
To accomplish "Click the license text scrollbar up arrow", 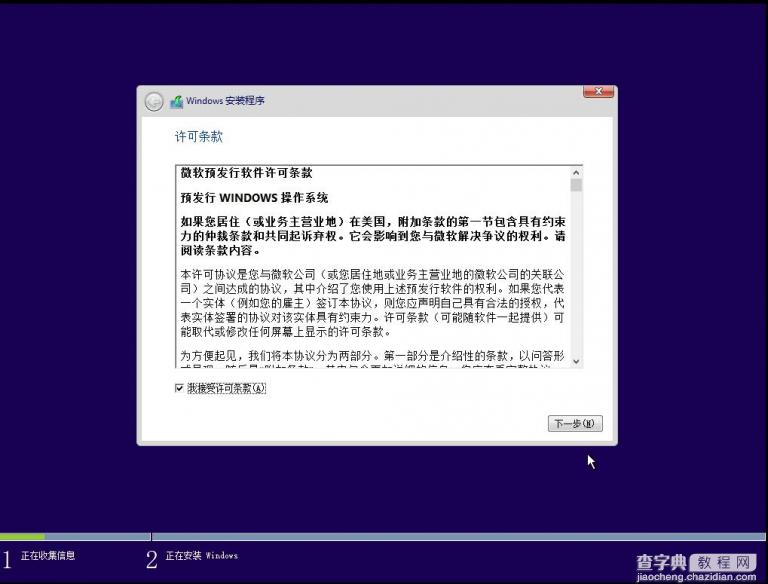I will [x=576, y=173].
